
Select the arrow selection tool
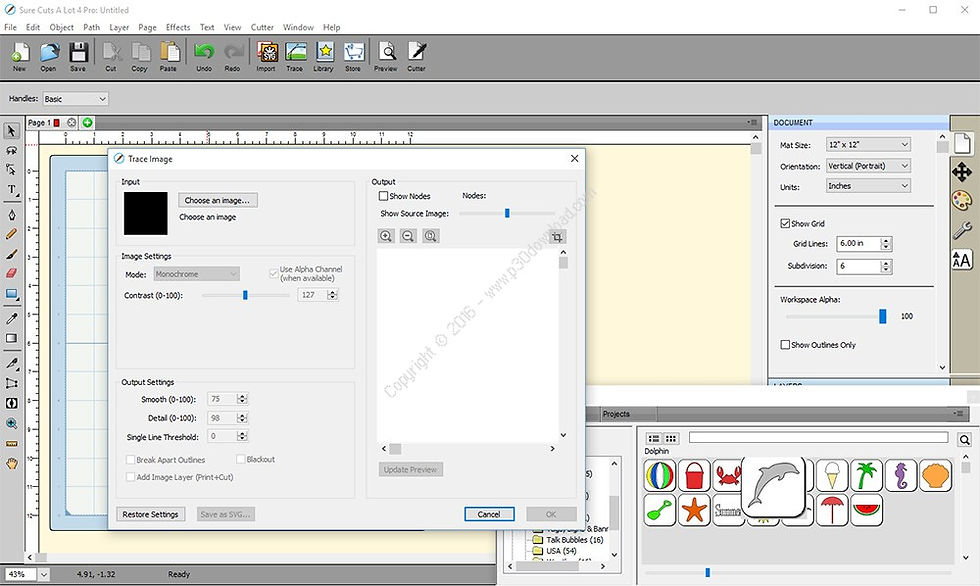[x=11, y=131]
